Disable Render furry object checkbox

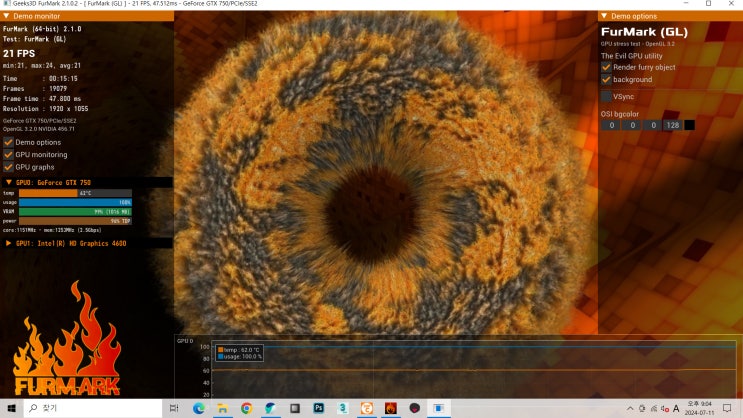[x=606, y=67]
